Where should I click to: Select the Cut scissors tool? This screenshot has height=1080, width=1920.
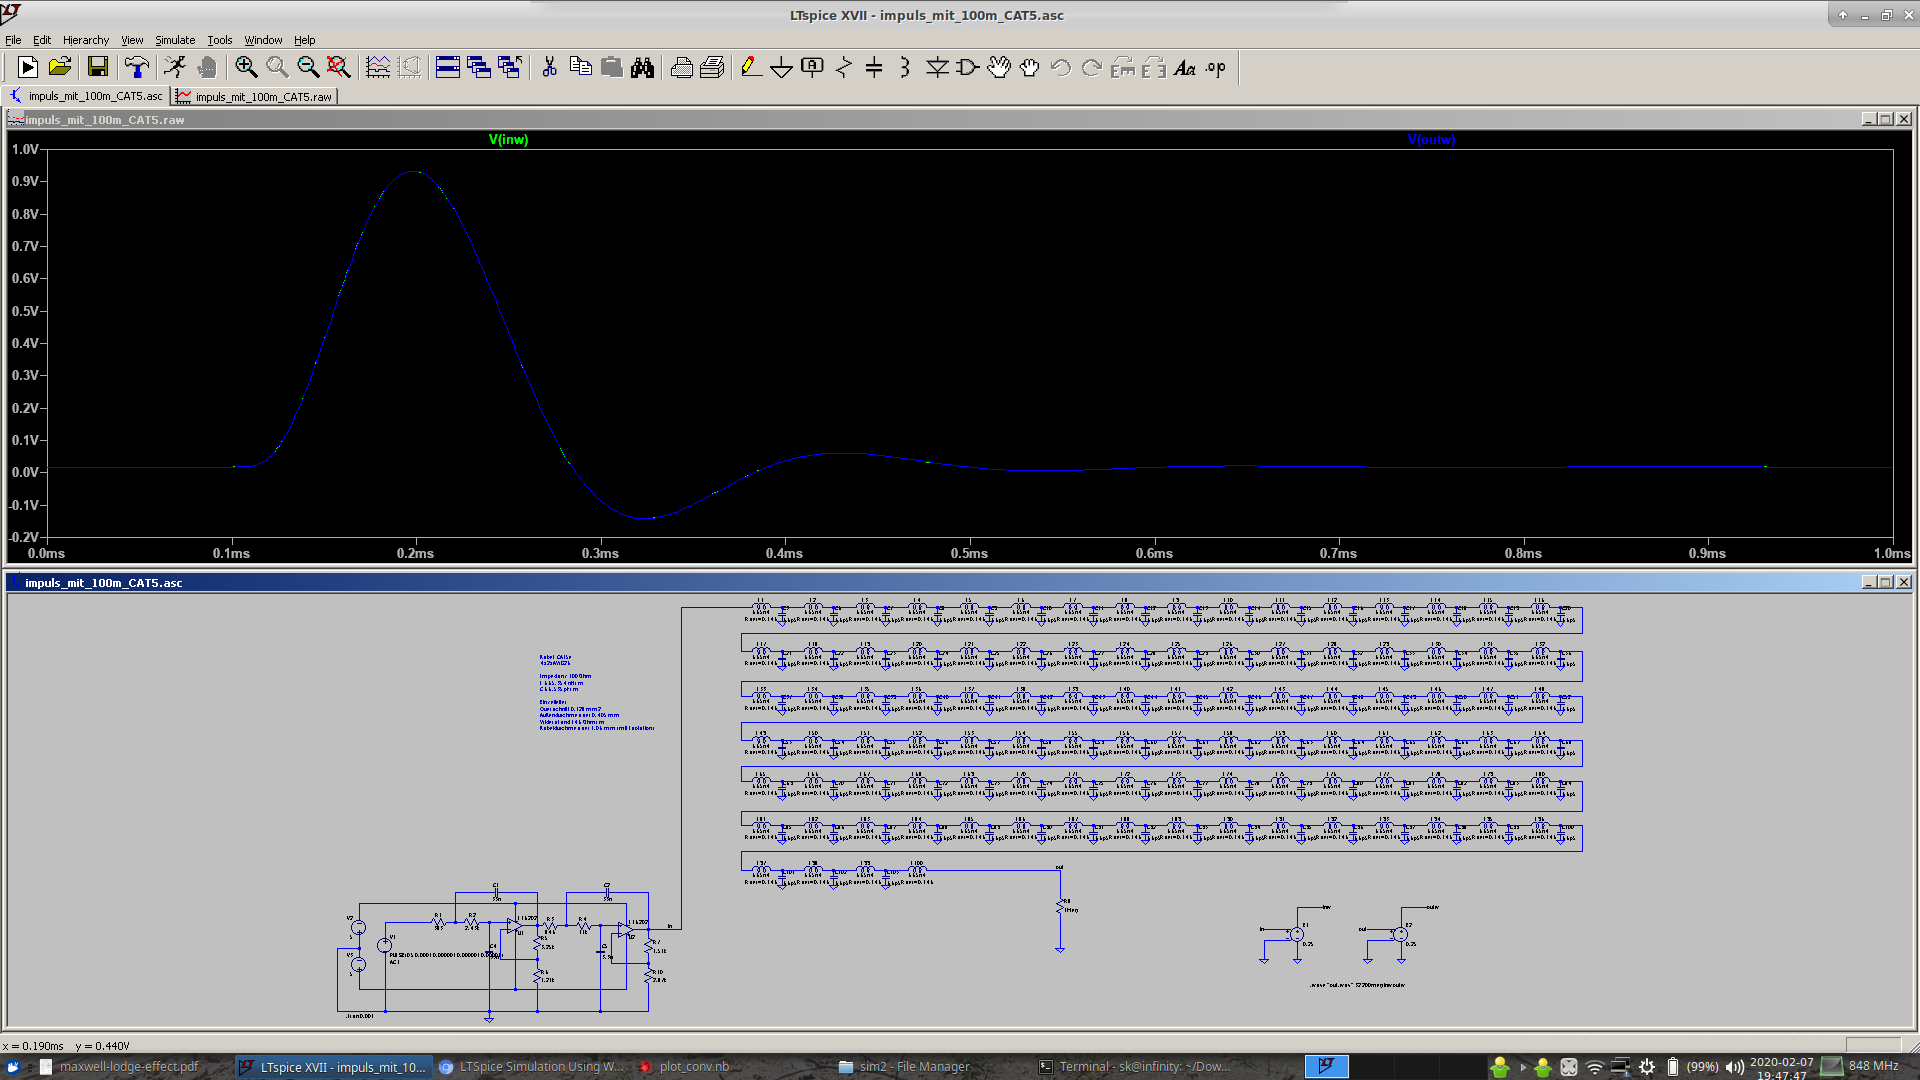[x=549, y=67]
